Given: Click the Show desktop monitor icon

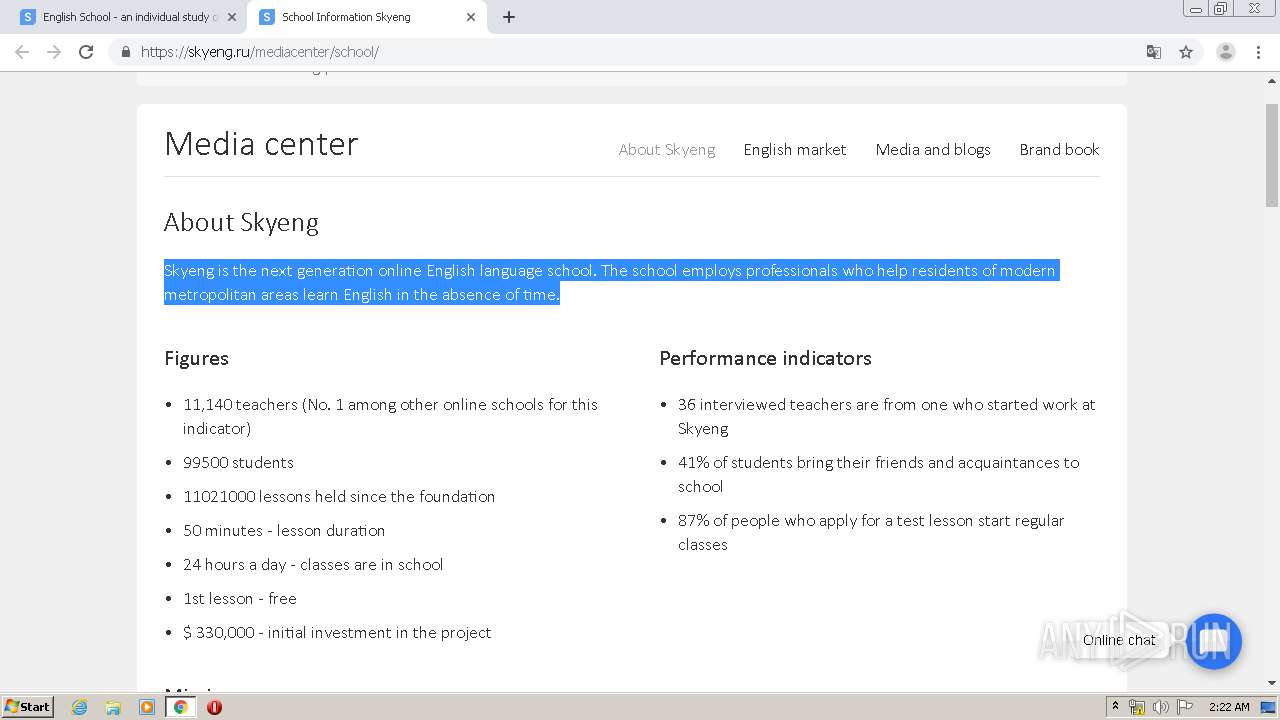Looking at the screenshot, I should [x=1268, y=707].
